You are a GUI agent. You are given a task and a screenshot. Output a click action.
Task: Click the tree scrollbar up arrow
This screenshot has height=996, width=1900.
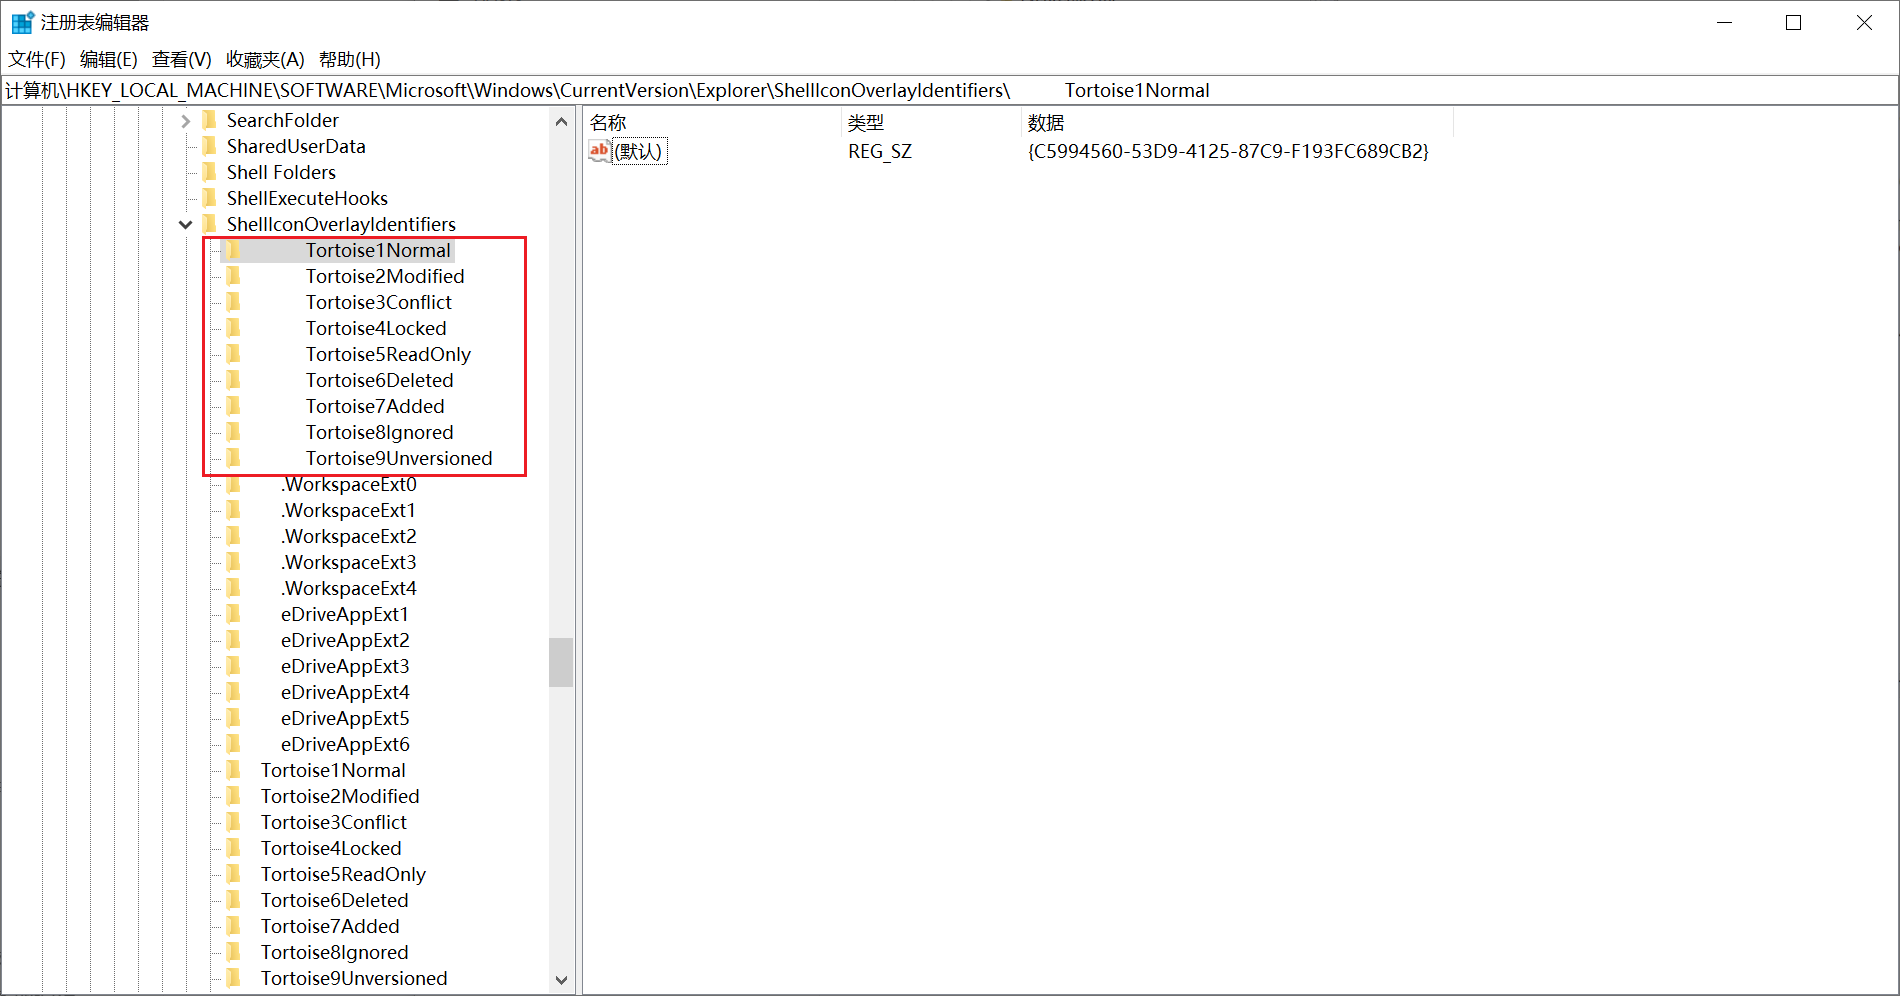point(561,122)
